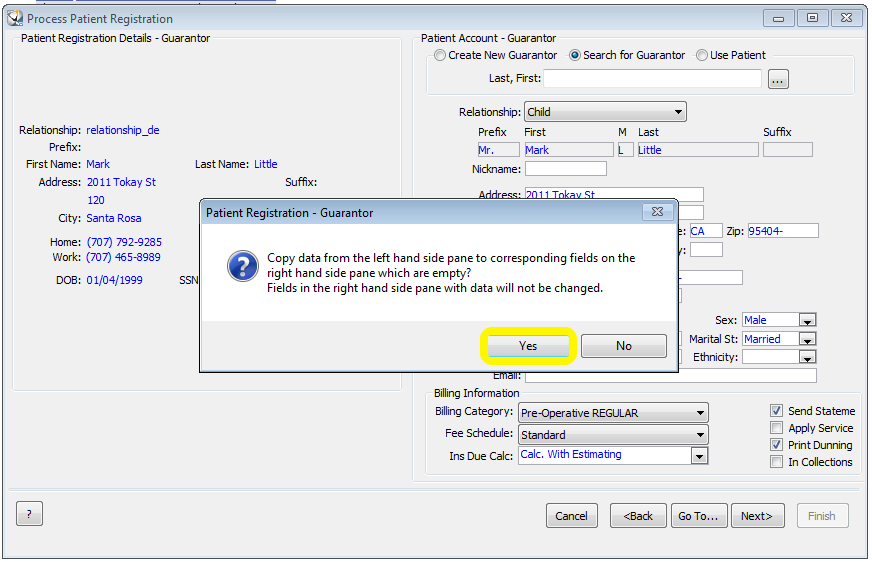Click the Next> button
The width and height of the screenshot is (872, 562).
point(757,516)
